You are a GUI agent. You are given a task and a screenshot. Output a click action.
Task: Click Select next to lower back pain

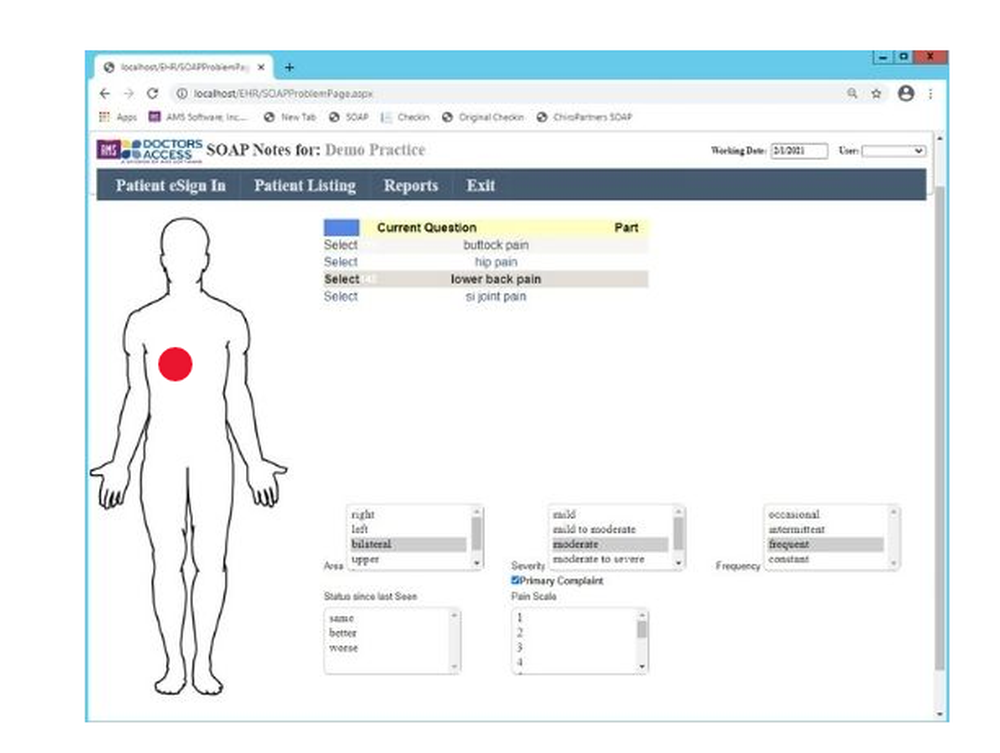pos(341,279)
